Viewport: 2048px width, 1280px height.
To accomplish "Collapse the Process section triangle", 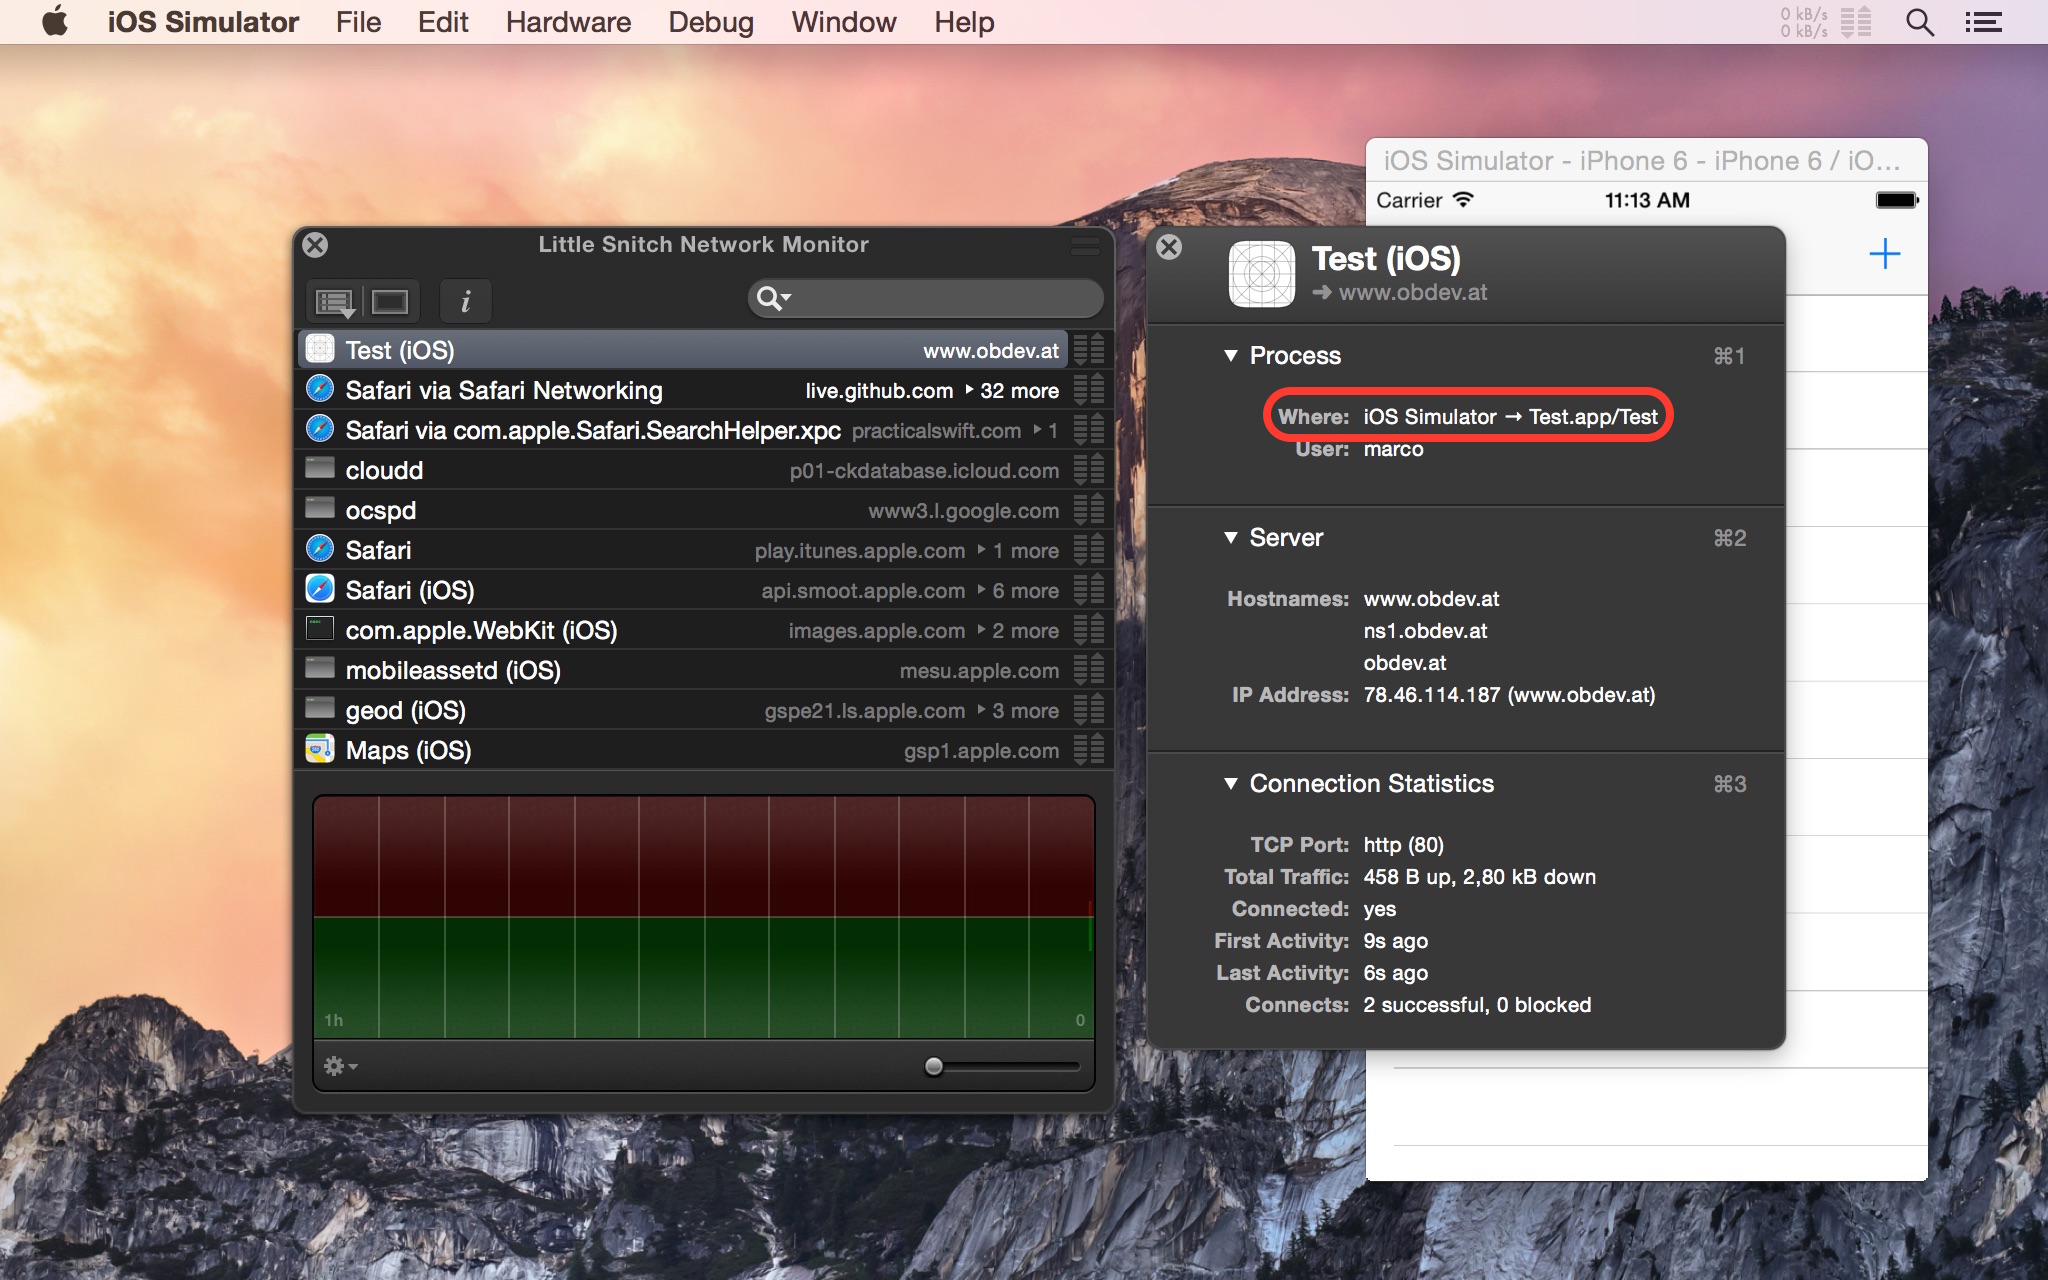I will click(1231, 356).
